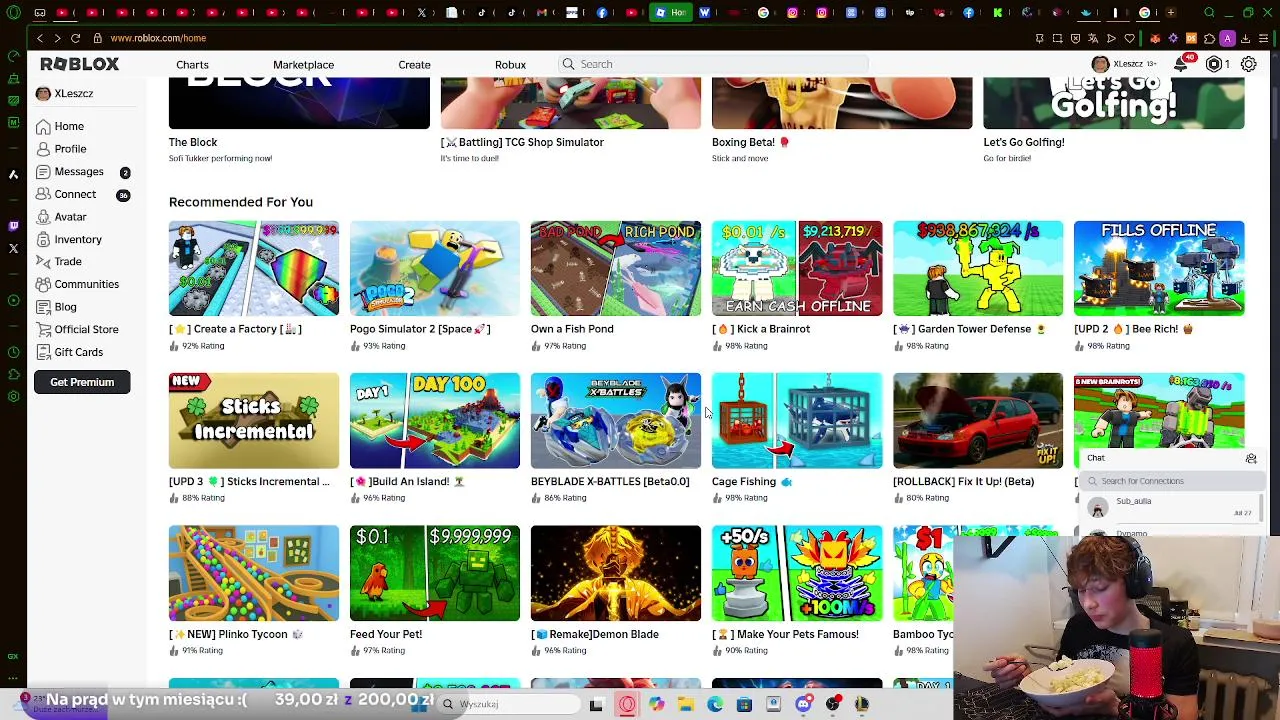This screenshot has width=1280, height=720.
Task: Click the Get Premium button
Action: (x=82, y=382)
